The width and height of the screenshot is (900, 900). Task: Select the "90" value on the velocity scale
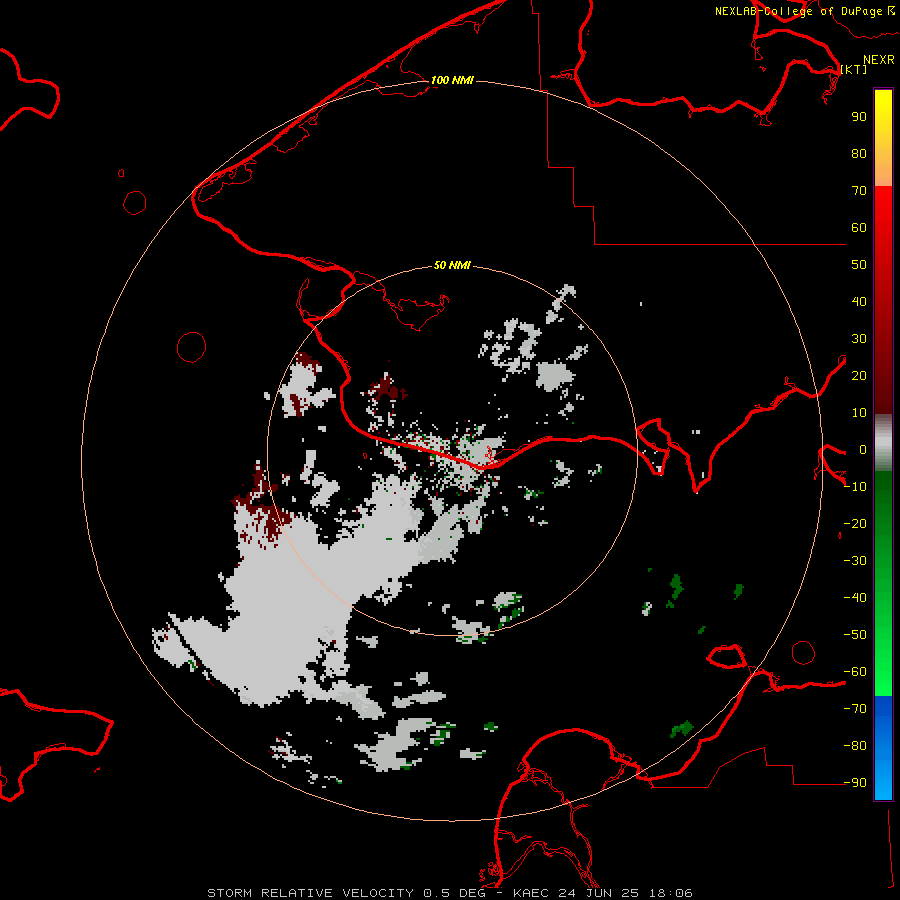[x=859, y=117]
